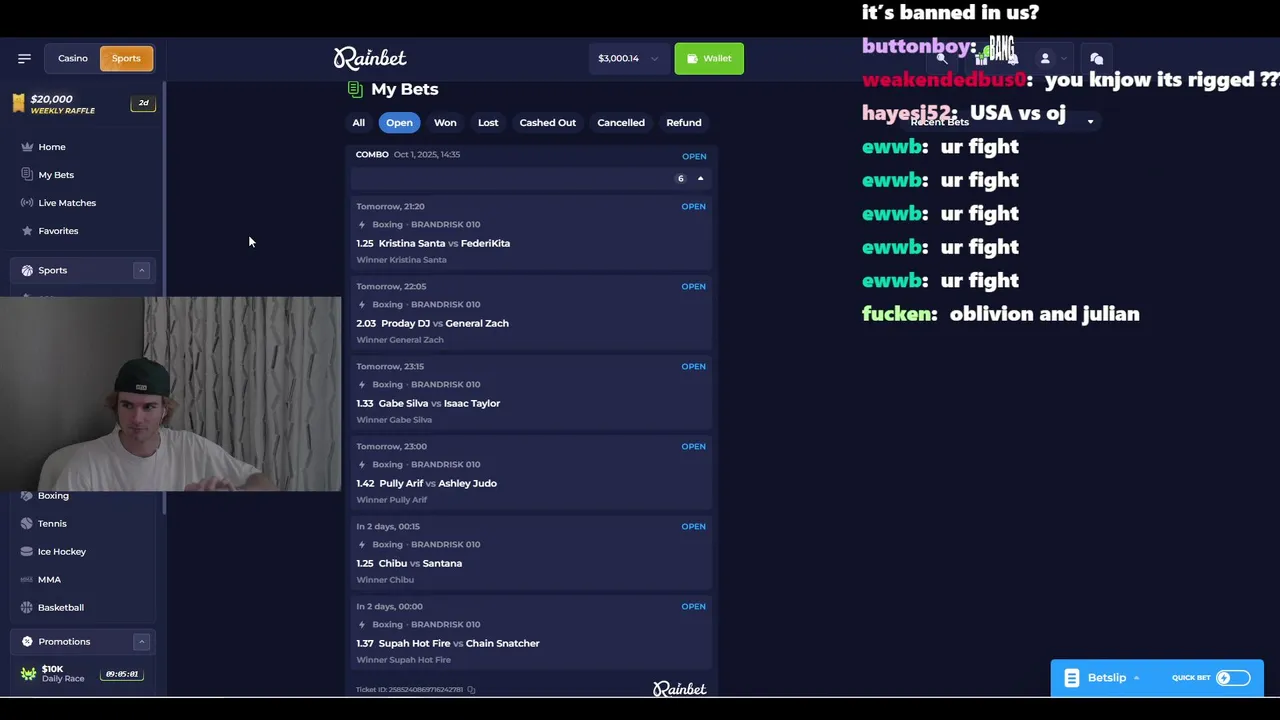The image size is (1280, 720).
Task: Open Live Matches in sidebar
Action: pos(67,203)
